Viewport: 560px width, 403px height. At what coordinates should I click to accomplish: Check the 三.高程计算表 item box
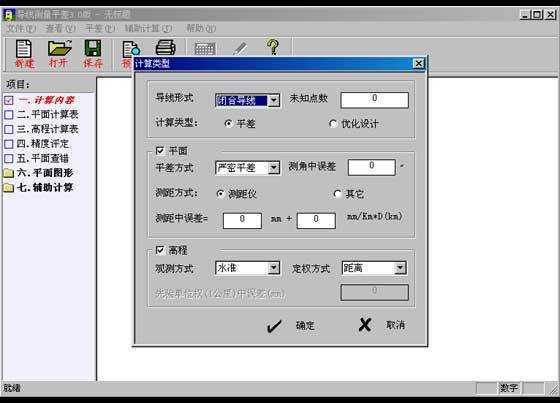pos(9,129)
